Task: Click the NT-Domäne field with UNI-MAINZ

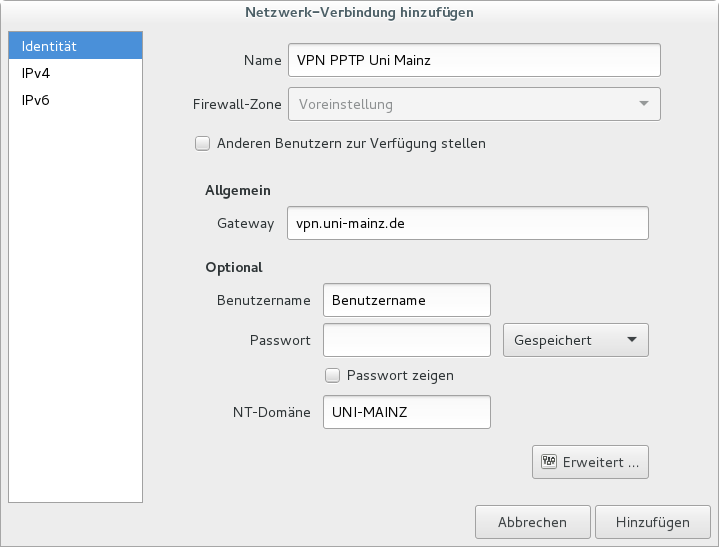Action: click(x=407, y=412)
